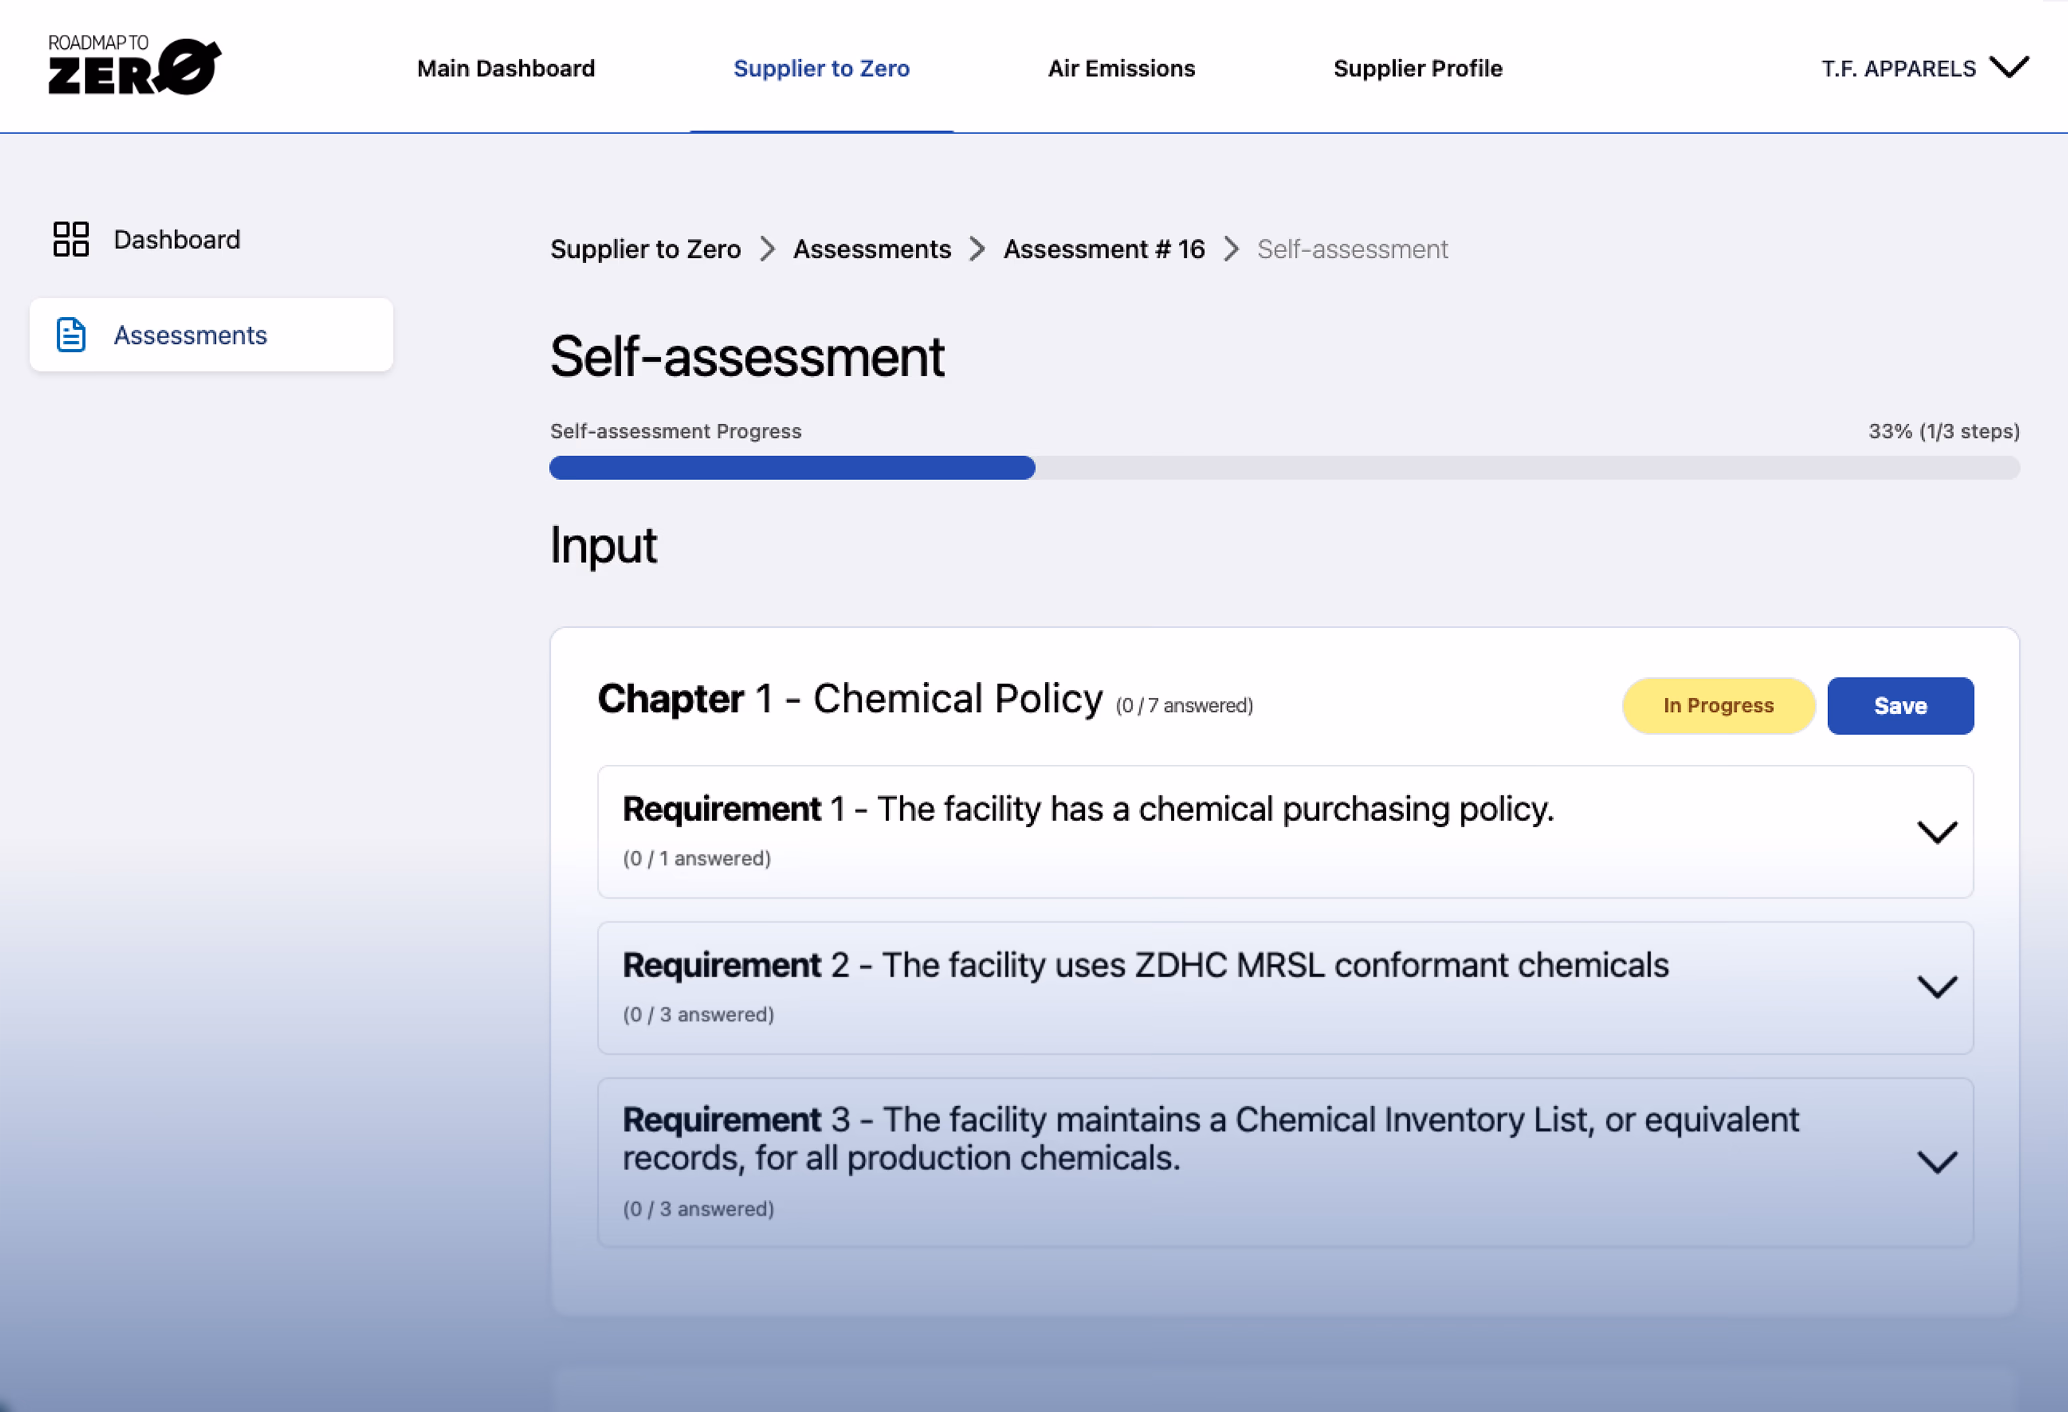Open the Main Dashboard tab
This screenshot has height=1412, width=2068.
pyautogui.click(x=506, y=68)
